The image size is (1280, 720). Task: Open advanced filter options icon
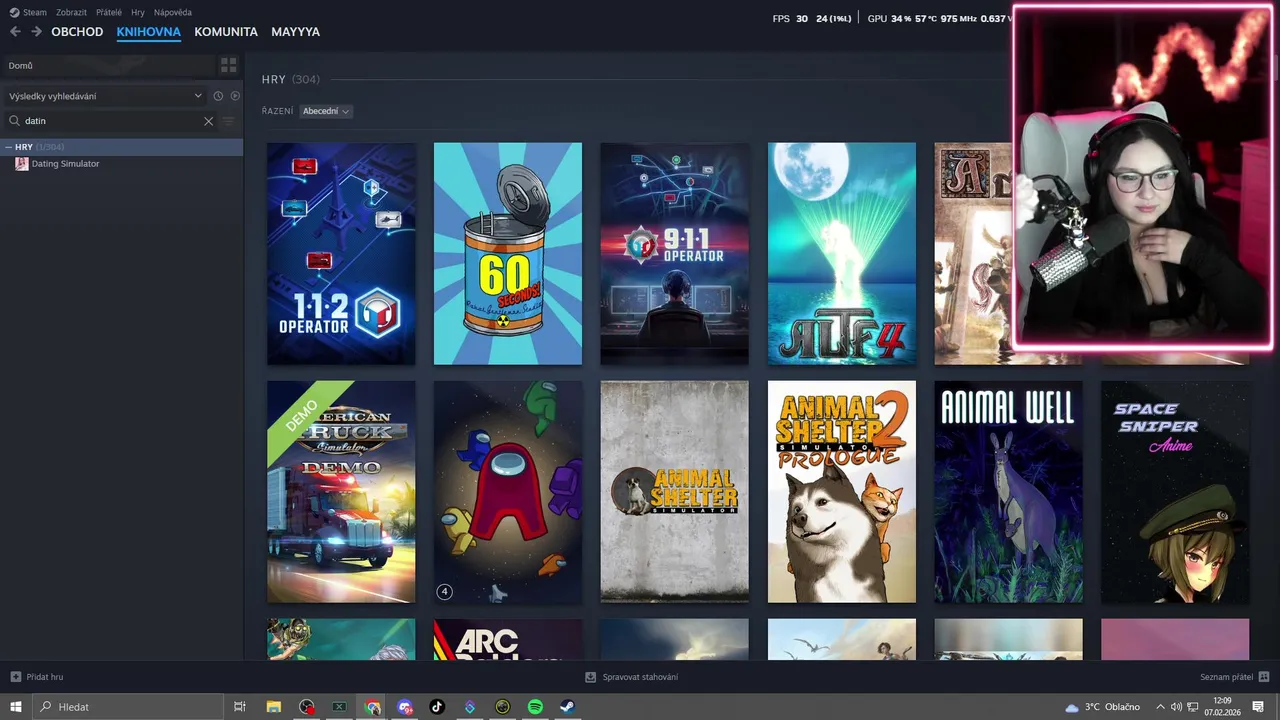pos(228,121)
